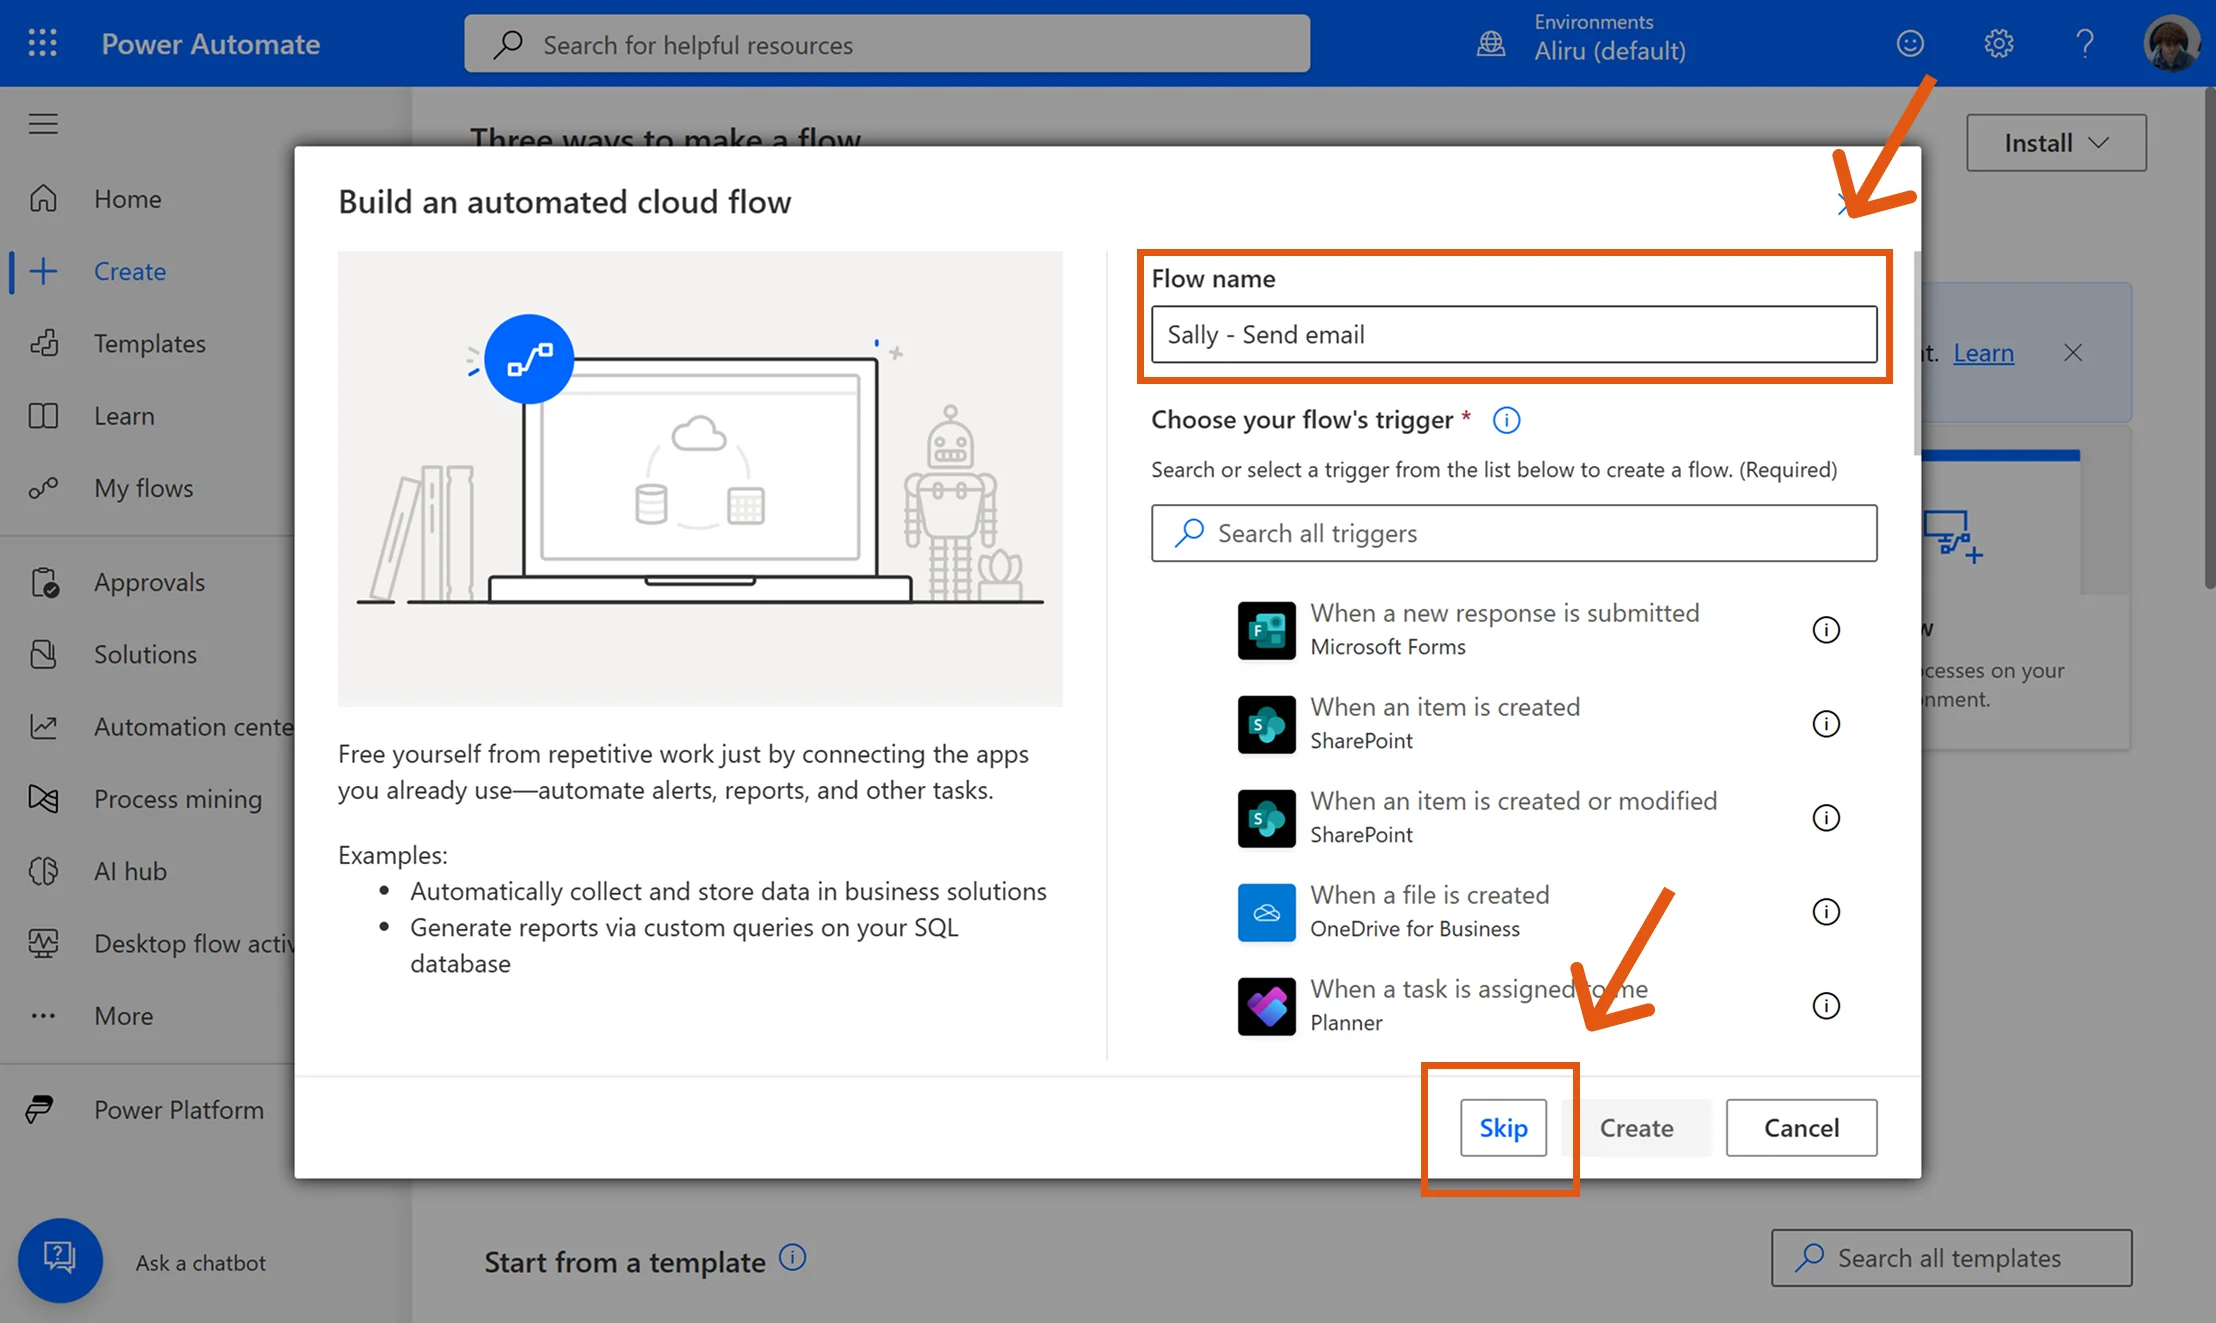This screenshot has width=2216, height=1323.
Task: Expand the Install dropdown
Action: point(2056,143)
